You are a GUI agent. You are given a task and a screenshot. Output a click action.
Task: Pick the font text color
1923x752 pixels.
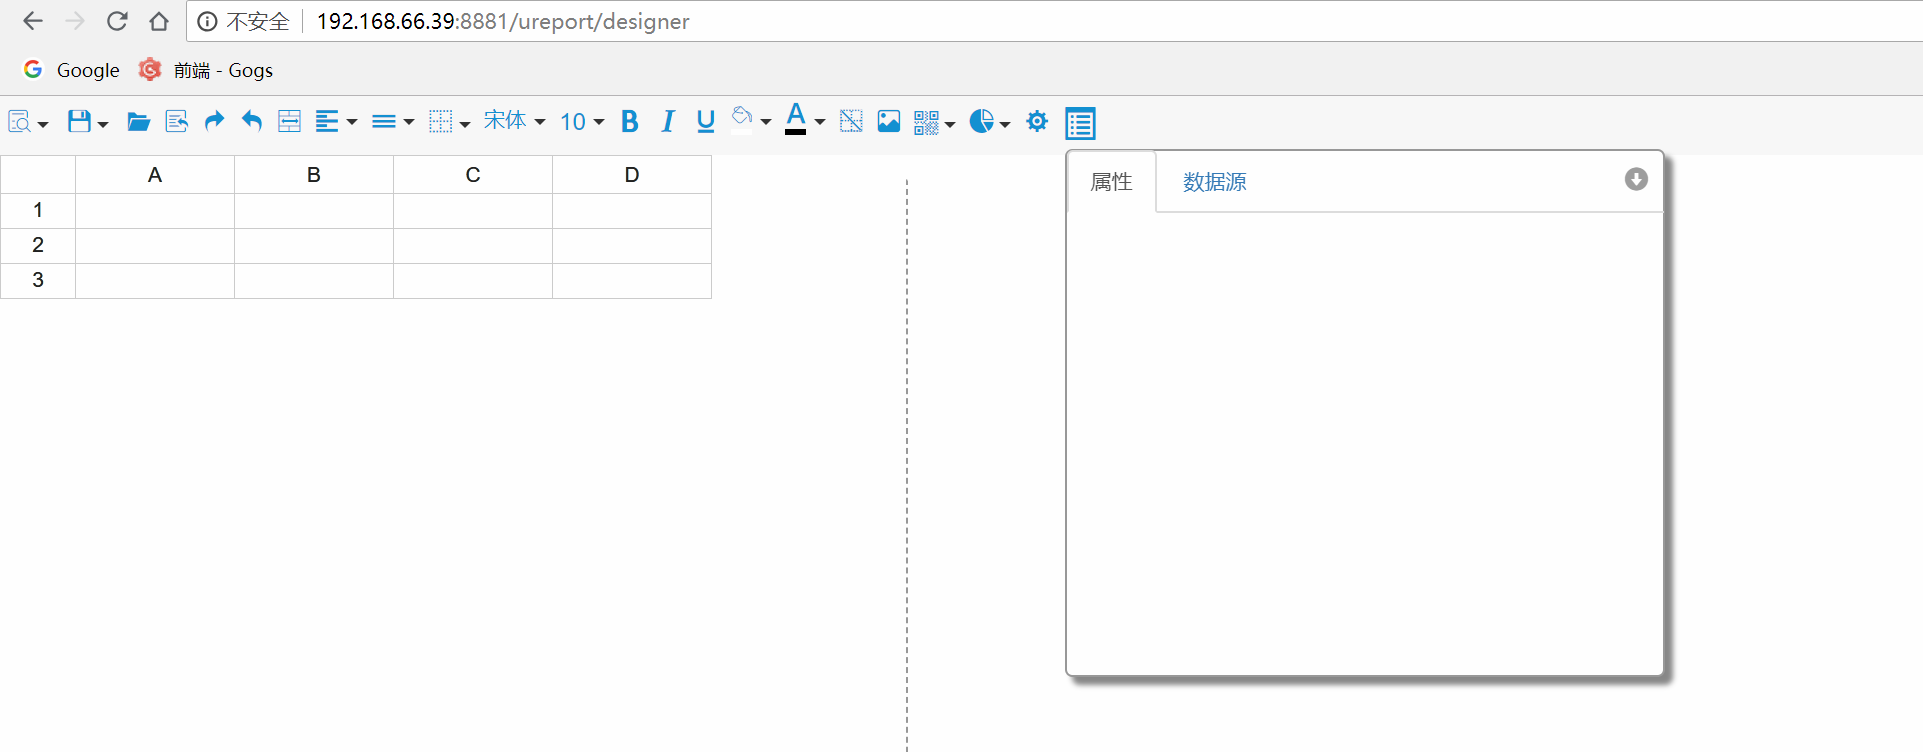point(805,120)
